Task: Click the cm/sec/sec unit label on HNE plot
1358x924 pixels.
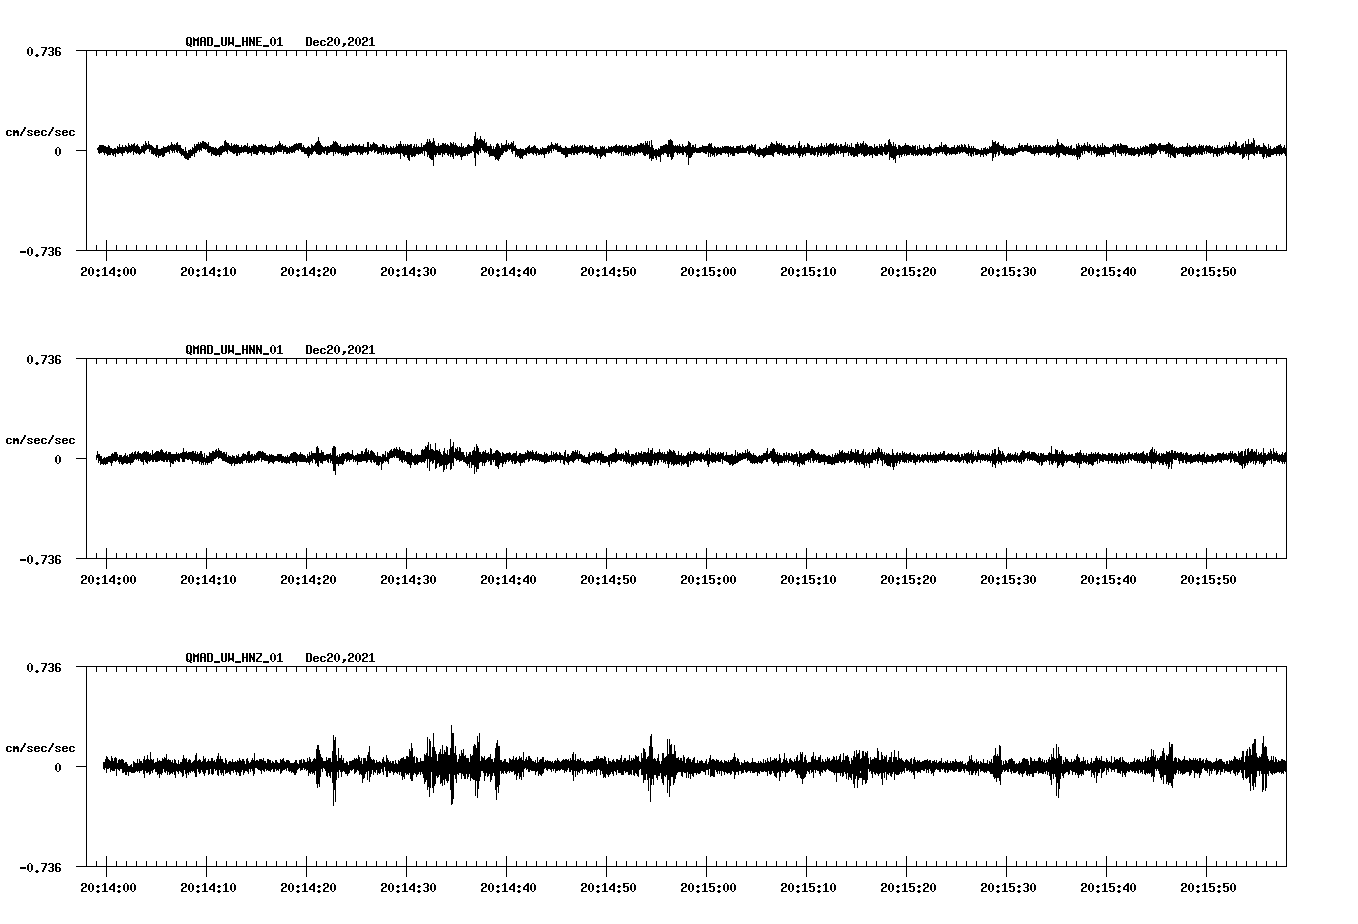Action: coord(40,132)
